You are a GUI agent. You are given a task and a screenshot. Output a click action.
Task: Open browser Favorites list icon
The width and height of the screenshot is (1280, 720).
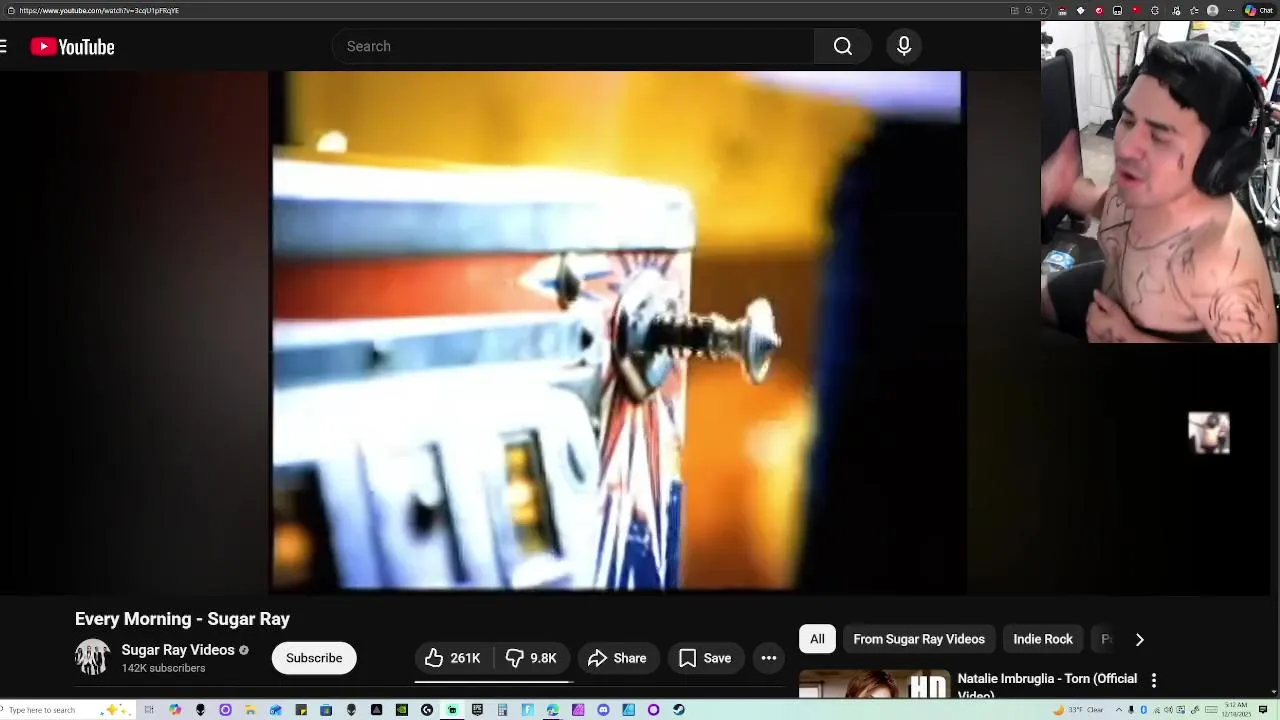(x=1194, y=10)
